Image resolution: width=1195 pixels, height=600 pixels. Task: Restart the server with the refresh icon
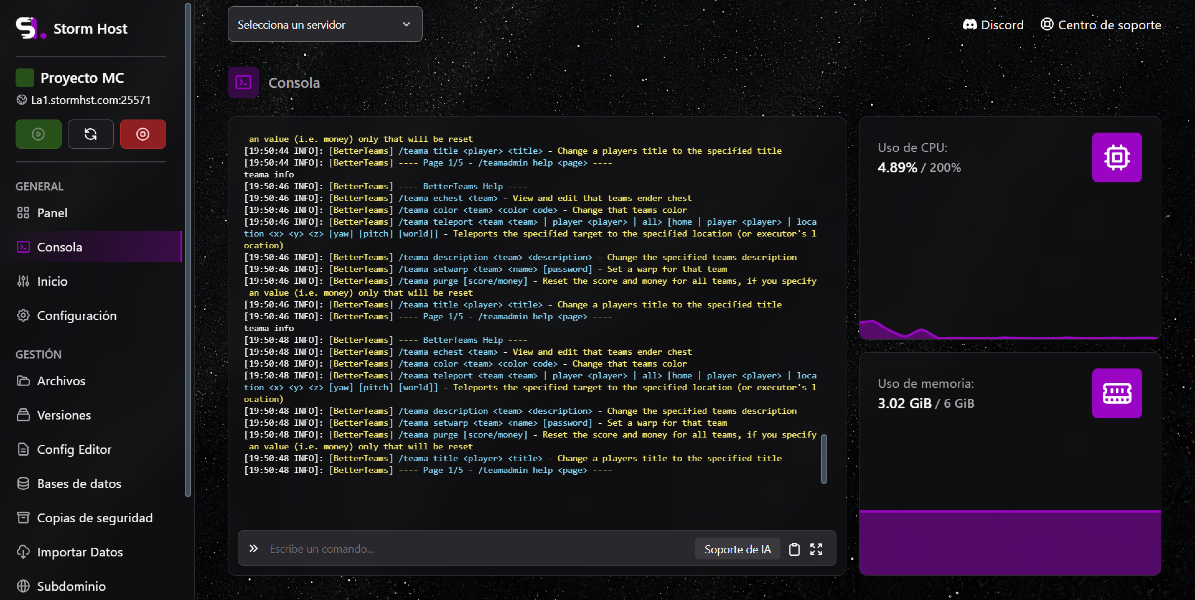pyautogui.click(x=91, y=134)
